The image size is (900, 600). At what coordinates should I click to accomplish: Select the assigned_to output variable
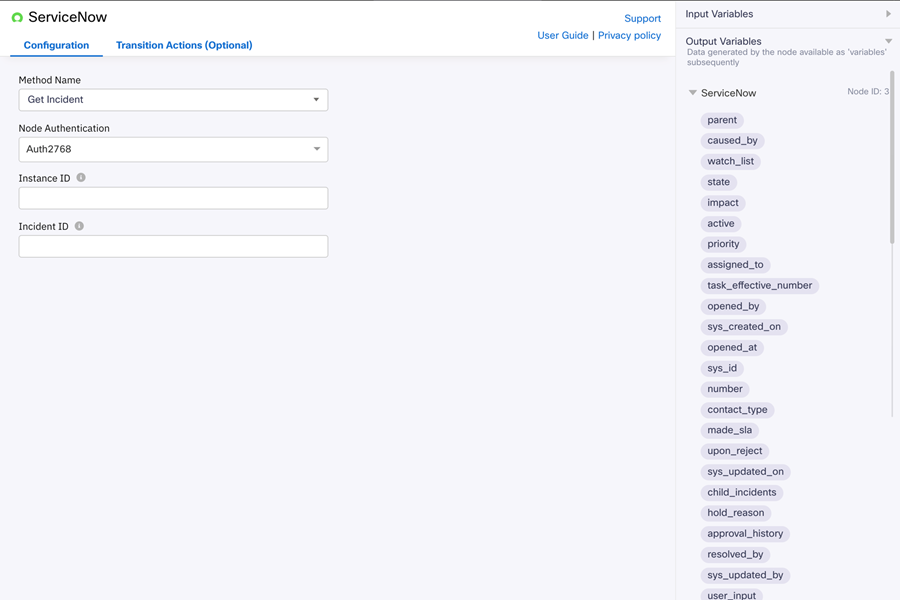735,265
